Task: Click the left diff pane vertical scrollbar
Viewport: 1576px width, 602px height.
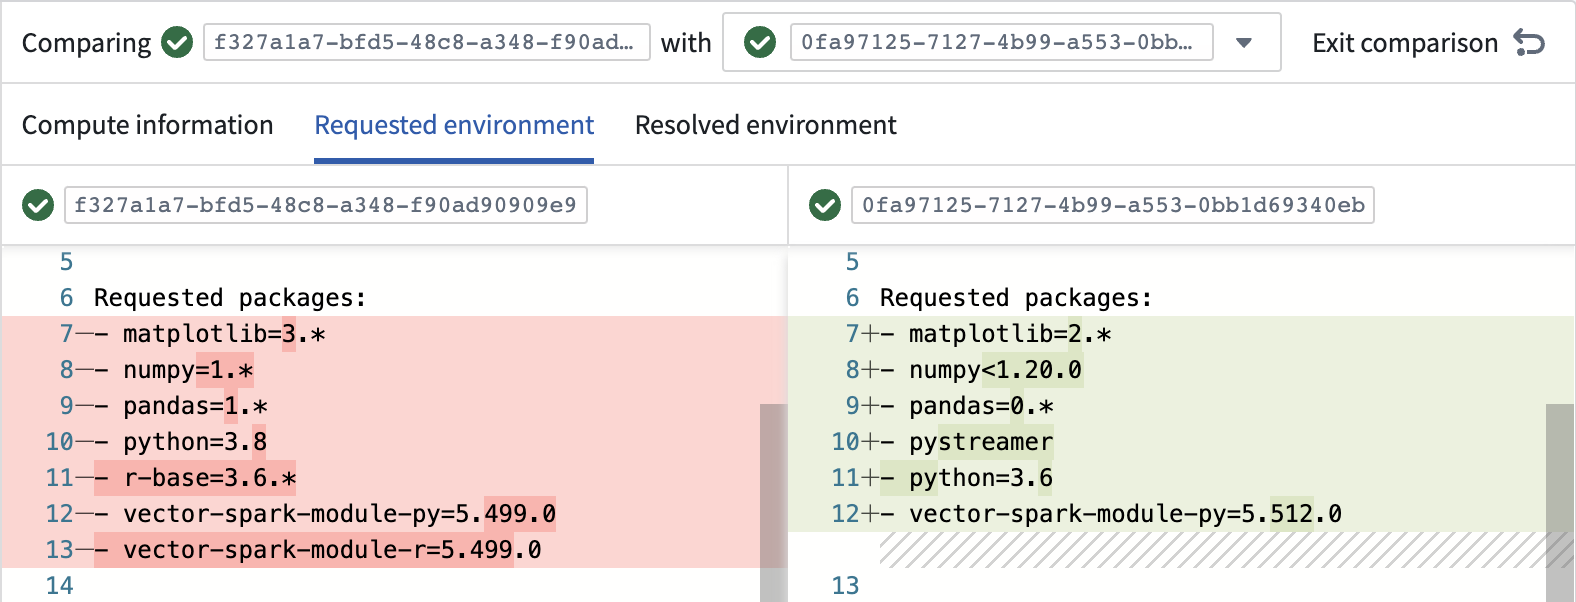Action: pyautogui.click(x=774, y=503)
